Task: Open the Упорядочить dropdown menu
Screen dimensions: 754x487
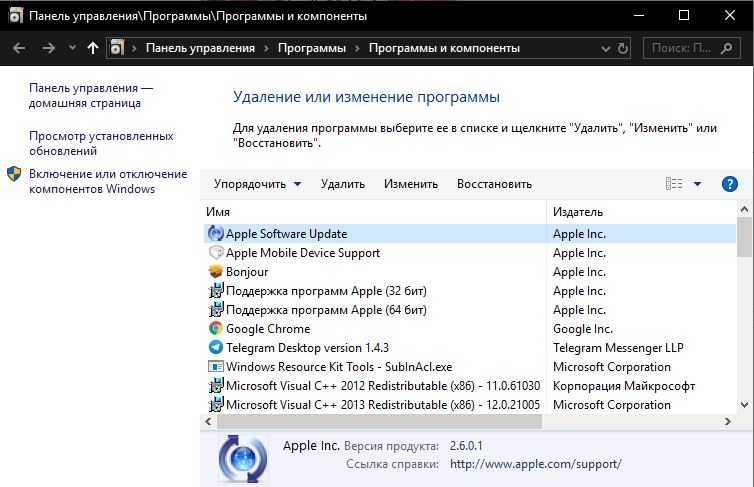Action: [257, 184]
